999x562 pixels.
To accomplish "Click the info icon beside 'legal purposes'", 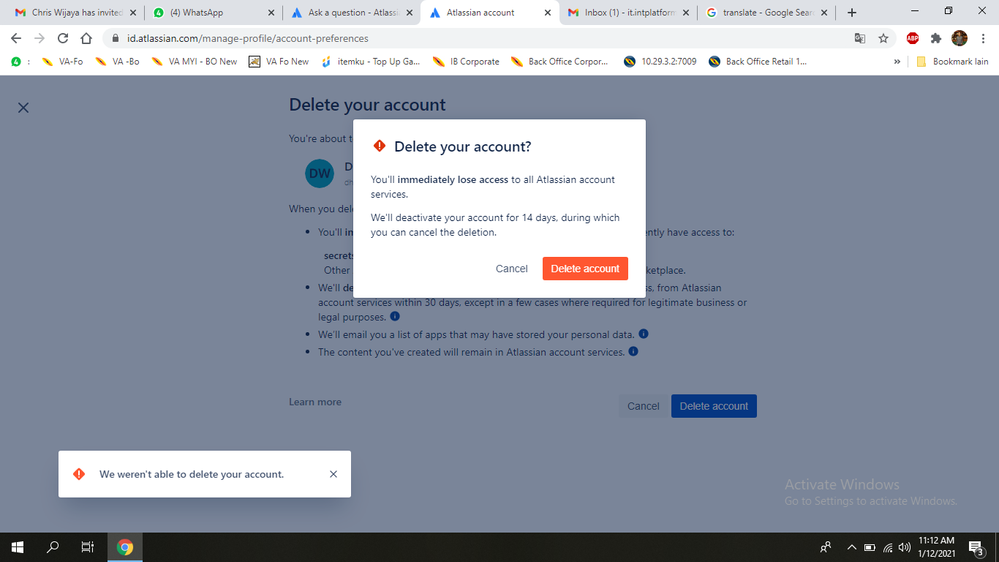I will tap(395, 316).
